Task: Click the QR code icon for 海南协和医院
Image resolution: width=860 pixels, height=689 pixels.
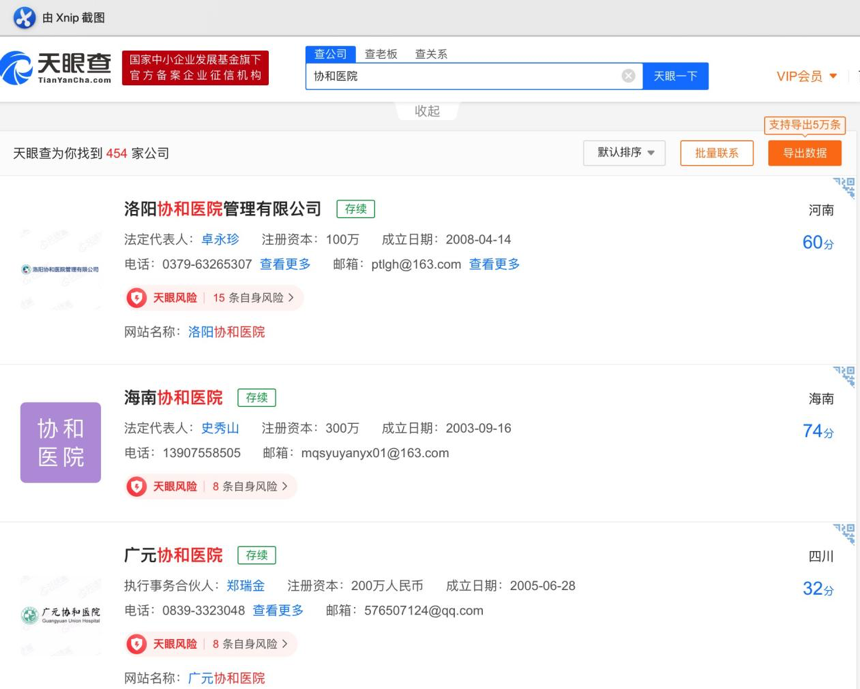Action: click(x=845, y=376)
